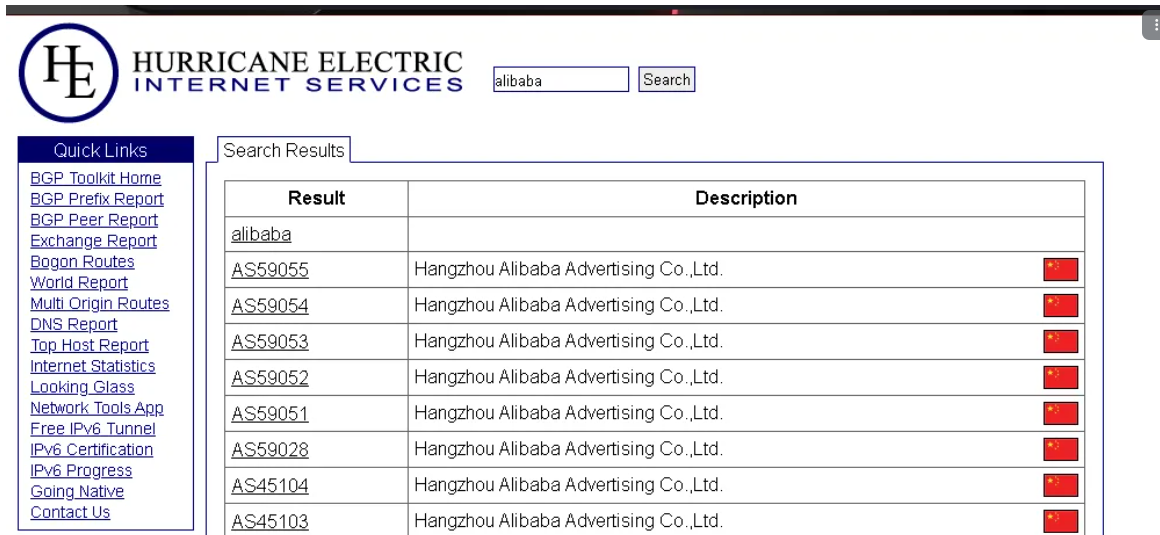1160x535 pixels.
Task: Select the Search Results tab
Action: click(284, 150)
